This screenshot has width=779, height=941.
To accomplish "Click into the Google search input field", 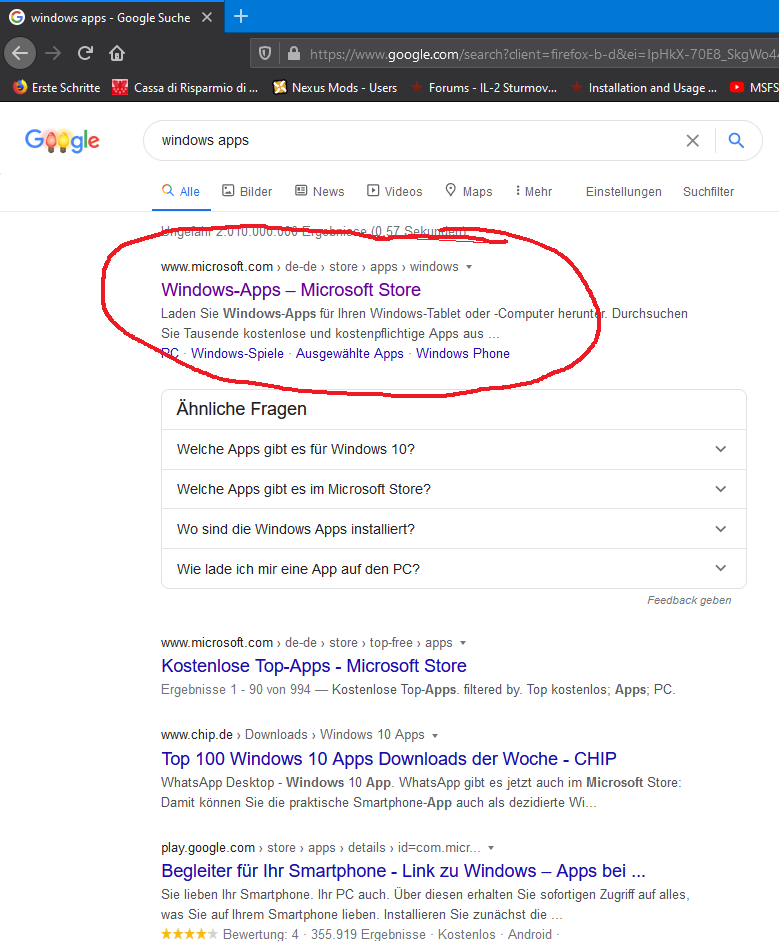I will pyautogui.click(x=414, y=140).
